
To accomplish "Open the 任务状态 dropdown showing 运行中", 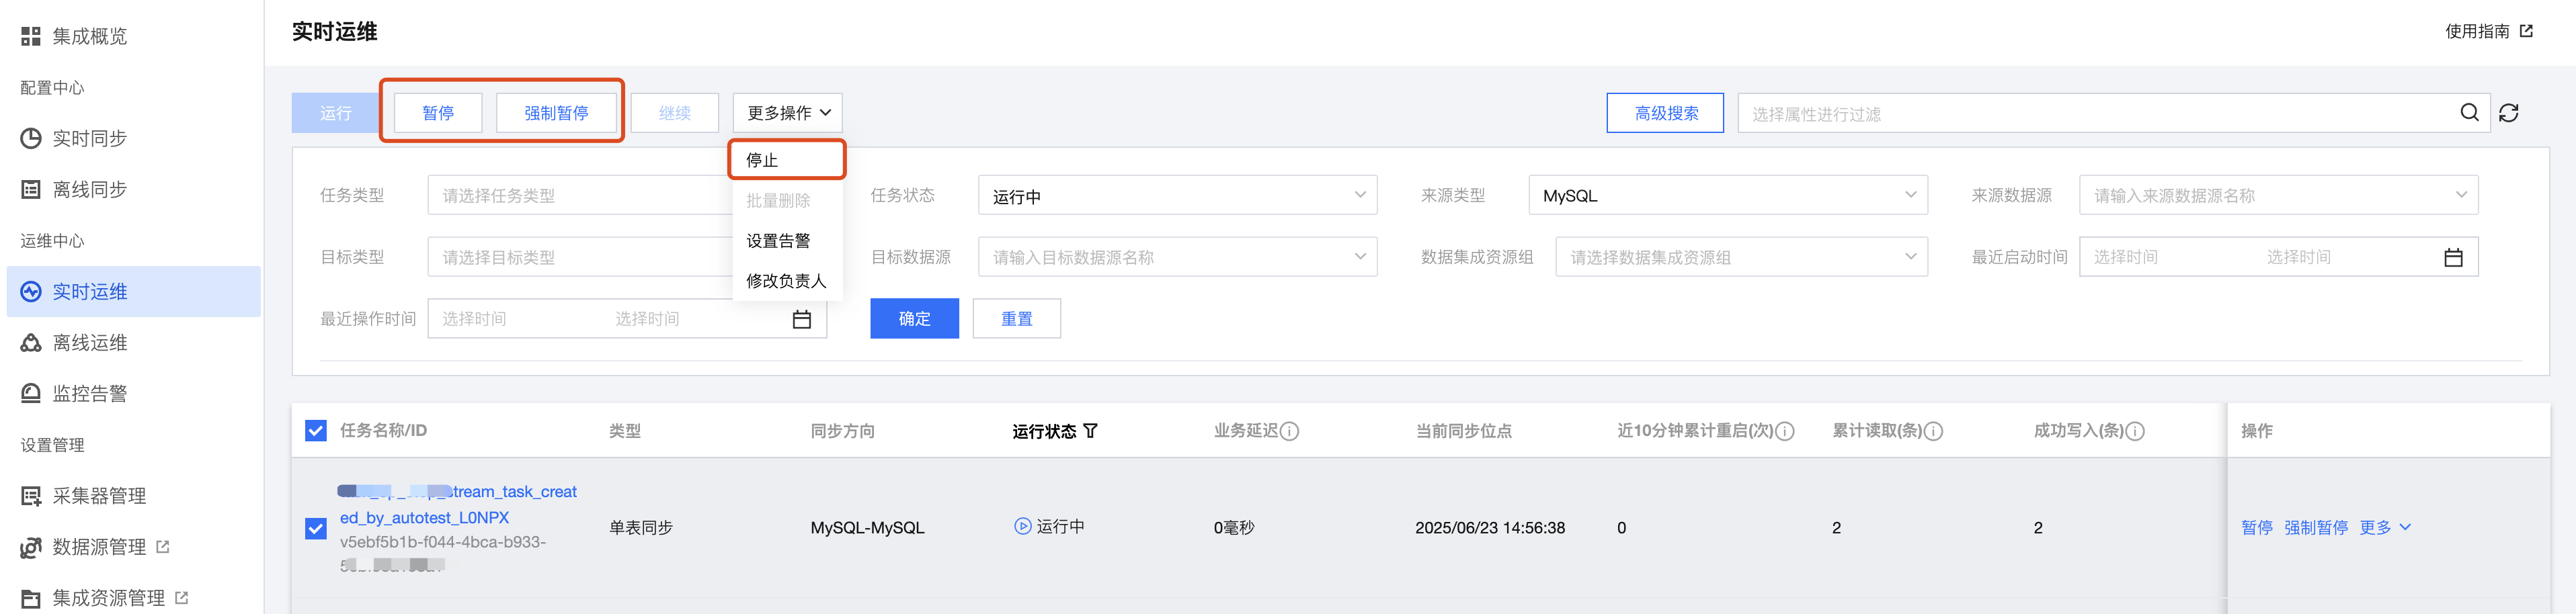I will click(1177, 195).
